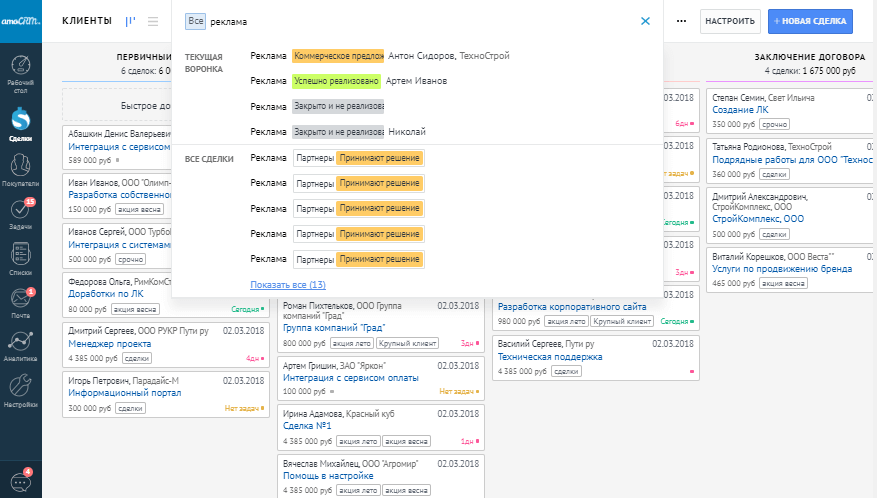Switch to list view
This screenshot has height=498, width=877.
point(153,21)
